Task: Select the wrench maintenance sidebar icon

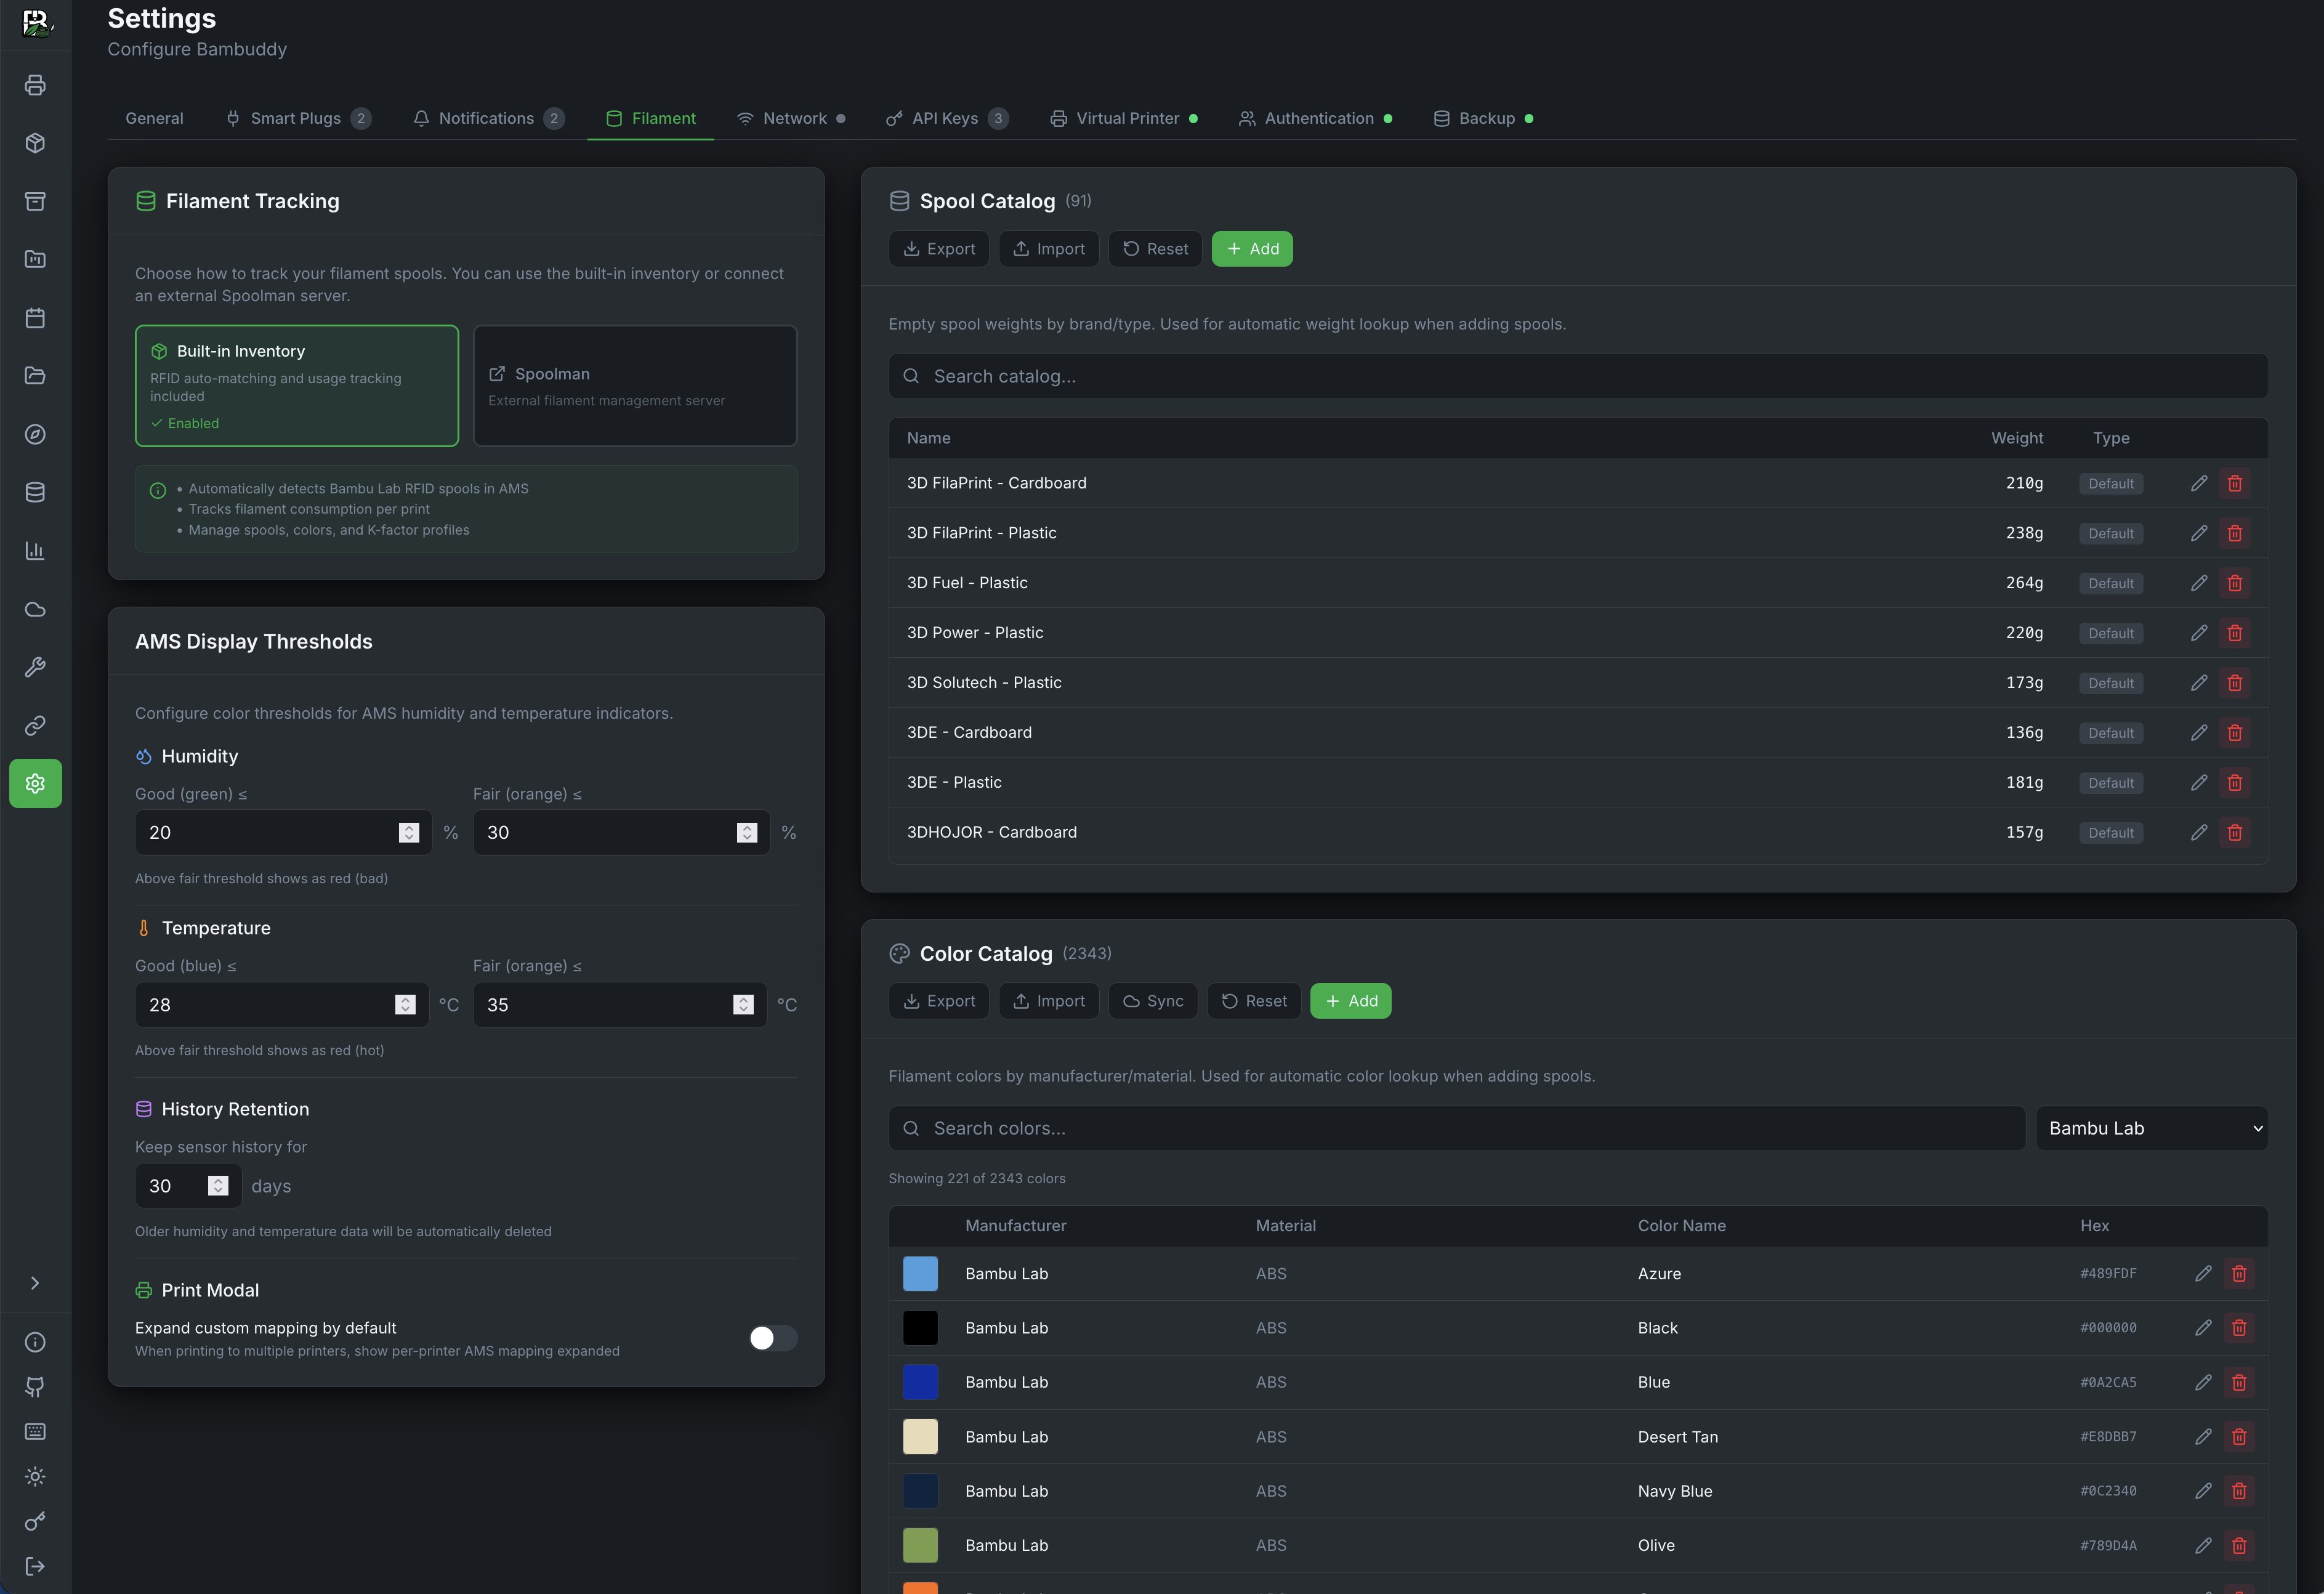Action: tap(35, 667)
